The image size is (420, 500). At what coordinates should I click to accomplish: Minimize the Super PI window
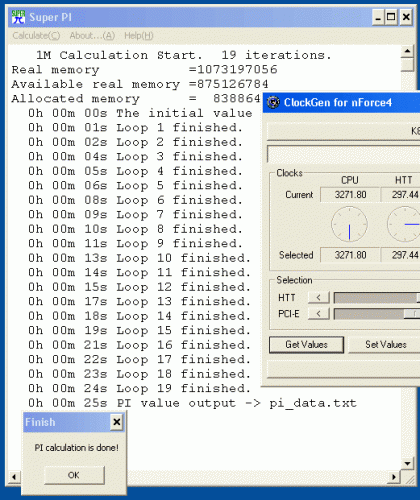click(378, 17)
